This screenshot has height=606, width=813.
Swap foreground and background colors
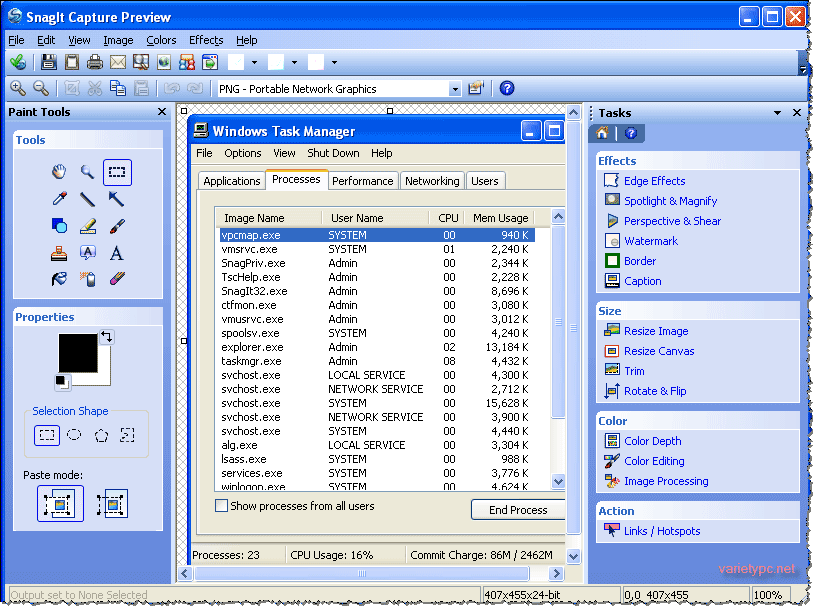tap(107, 337)
